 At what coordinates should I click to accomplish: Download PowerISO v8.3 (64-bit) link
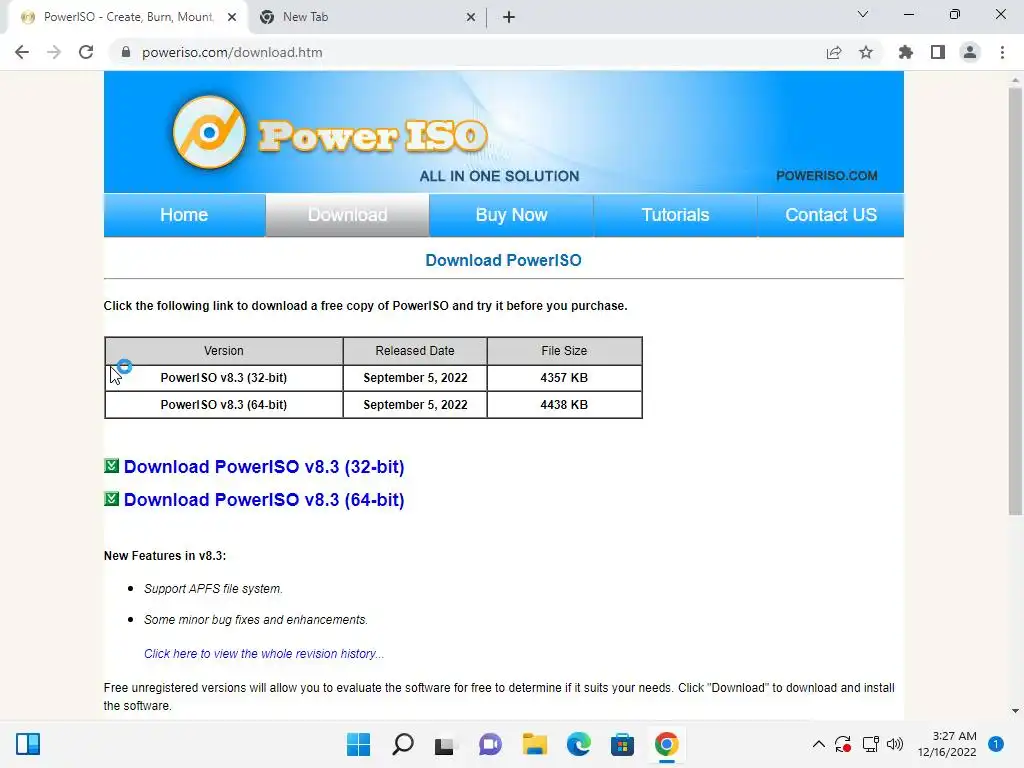[x=264, y=500]
